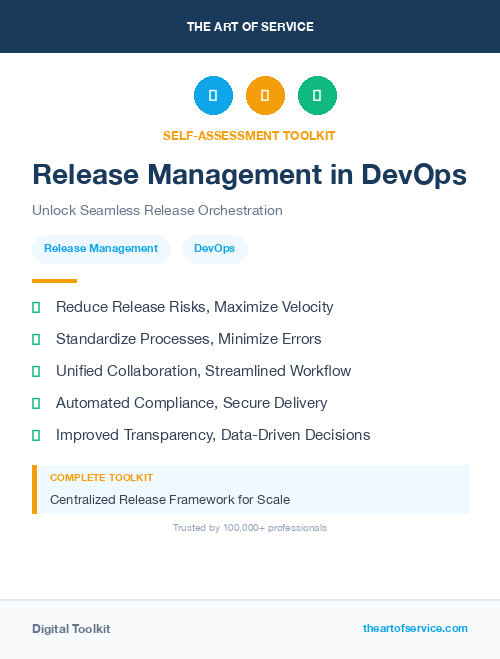This screenshot has height=659, width=500.
Task: Click the orange circle icon
Action: pos(265,95)
